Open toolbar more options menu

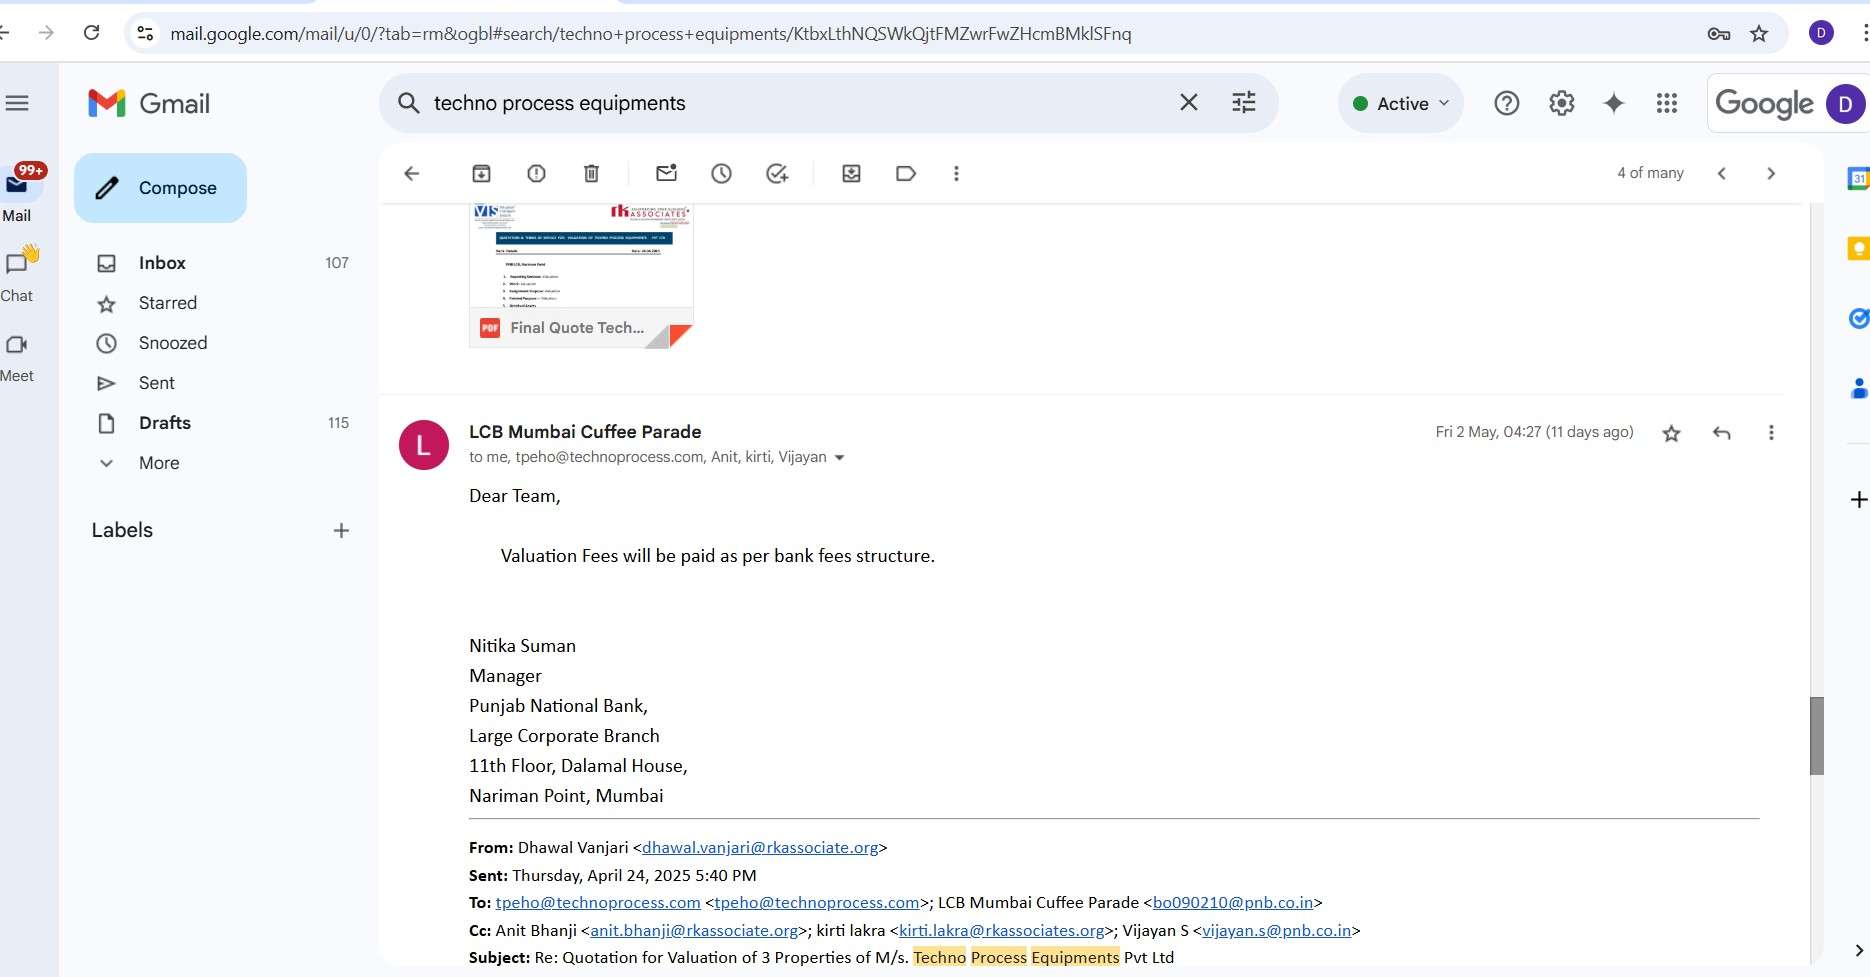[956, 173]
